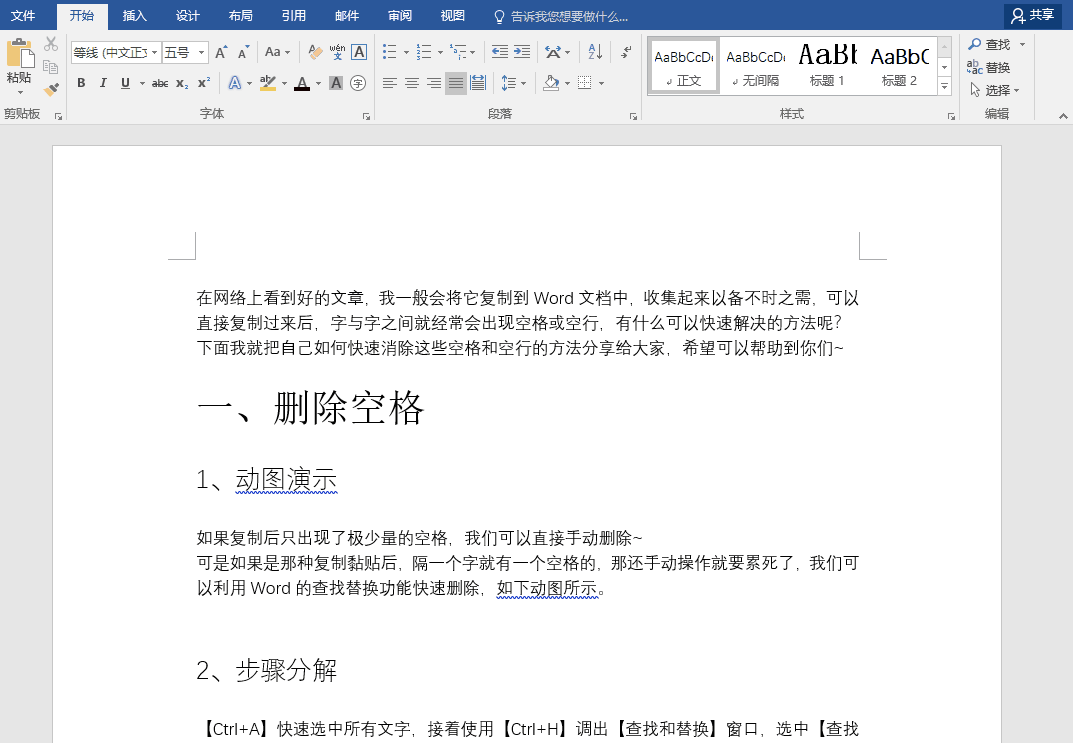The height and width of the screenshot is (743, 1073).
Task: Click the Copy icon
Action: click(x=51, y=66)
